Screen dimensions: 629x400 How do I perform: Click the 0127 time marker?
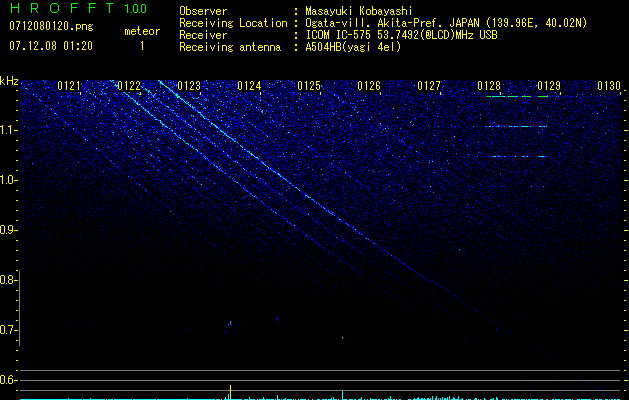tap(429, 86)
